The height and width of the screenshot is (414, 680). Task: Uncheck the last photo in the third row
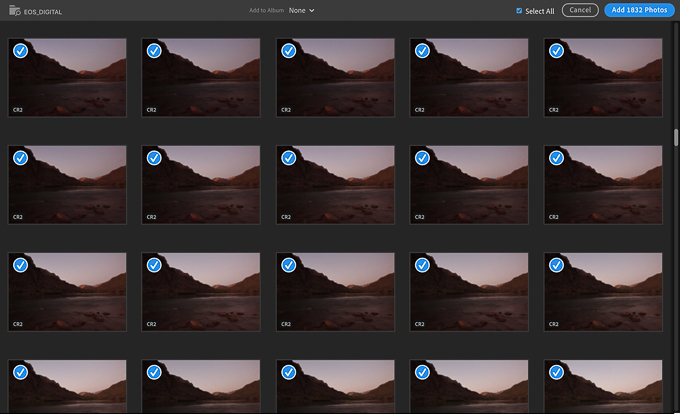coord(556,265)
